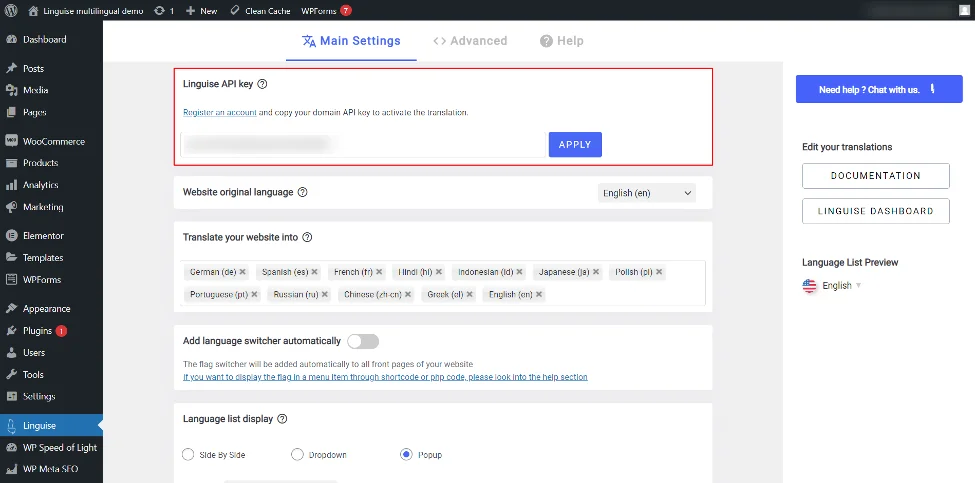
Task: Open WP Meta SEO in sidebar
Action: tap(51, 469)
